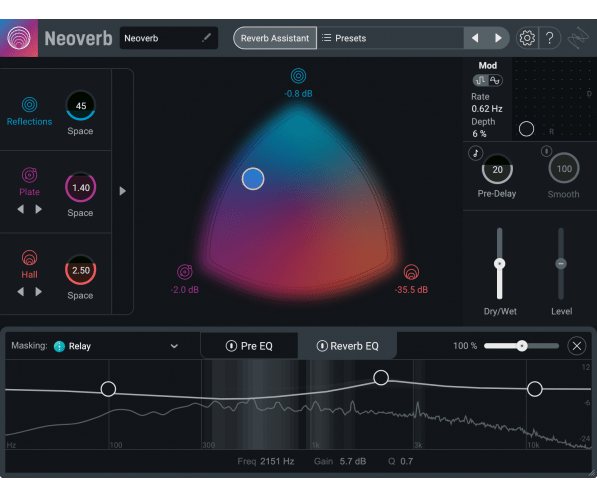
Task: Select previous Plate type
Action: (x=21, y=209)
